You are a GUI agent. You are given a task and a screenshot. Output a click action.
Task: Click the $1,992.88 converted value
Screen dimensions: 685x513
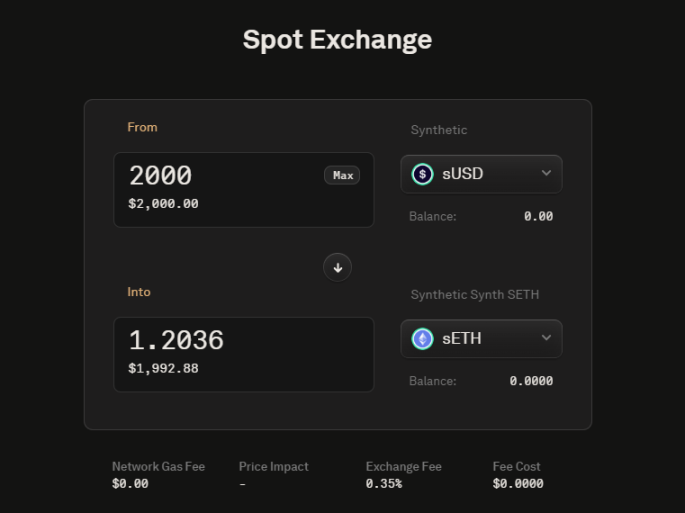(163, 368)
